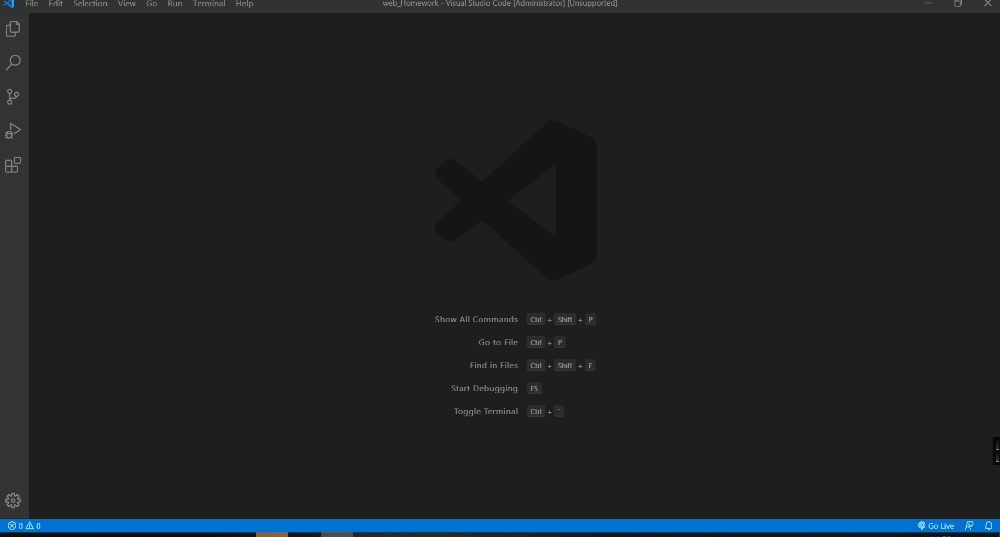Open the Terminal menu

[x=209, y=3]
